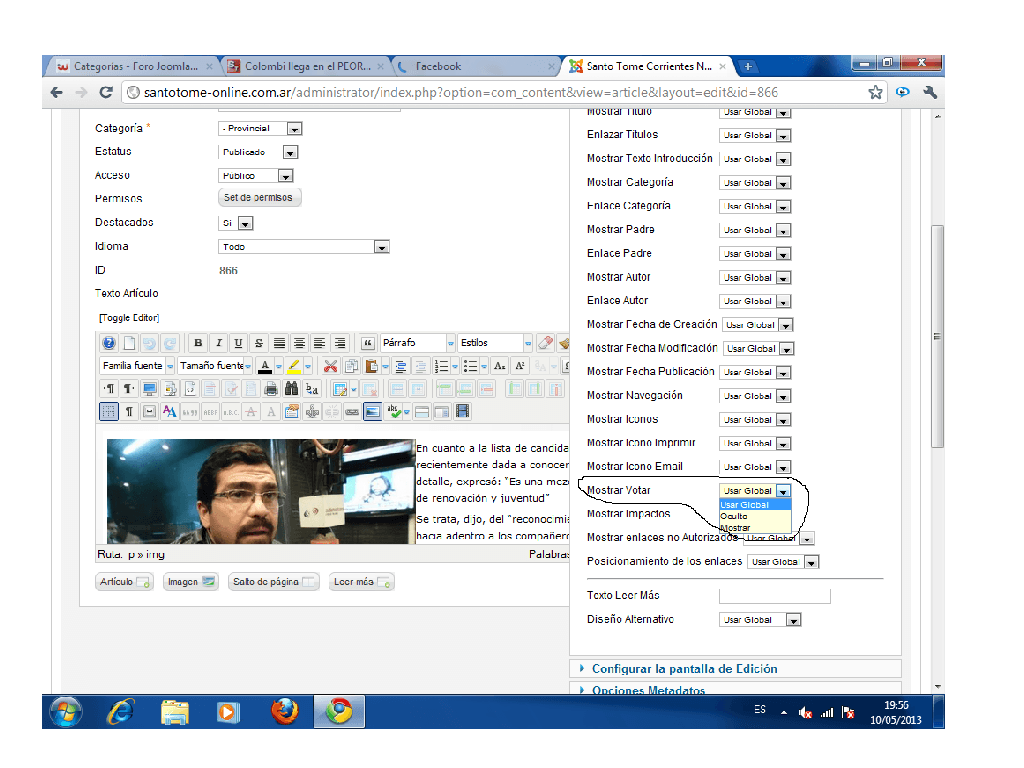The image size is (1024, 768).
Task: Cut selection with scissors icon
Action: pyautogui.click(x=330, y=366)
